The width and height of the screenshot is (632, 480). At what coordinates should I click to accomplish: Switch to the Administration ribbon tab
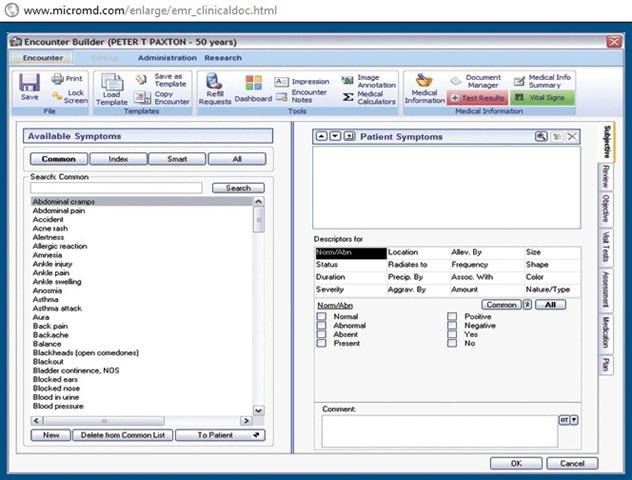tap(167, 58)
